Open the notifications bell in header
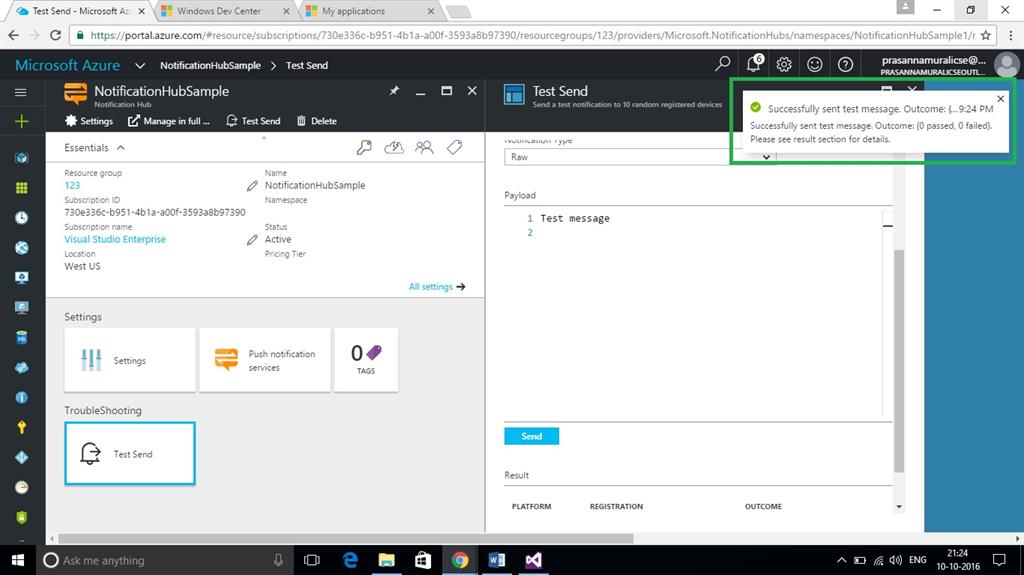This screenshot has width=1024, height=575. click(x=754, y=63)
